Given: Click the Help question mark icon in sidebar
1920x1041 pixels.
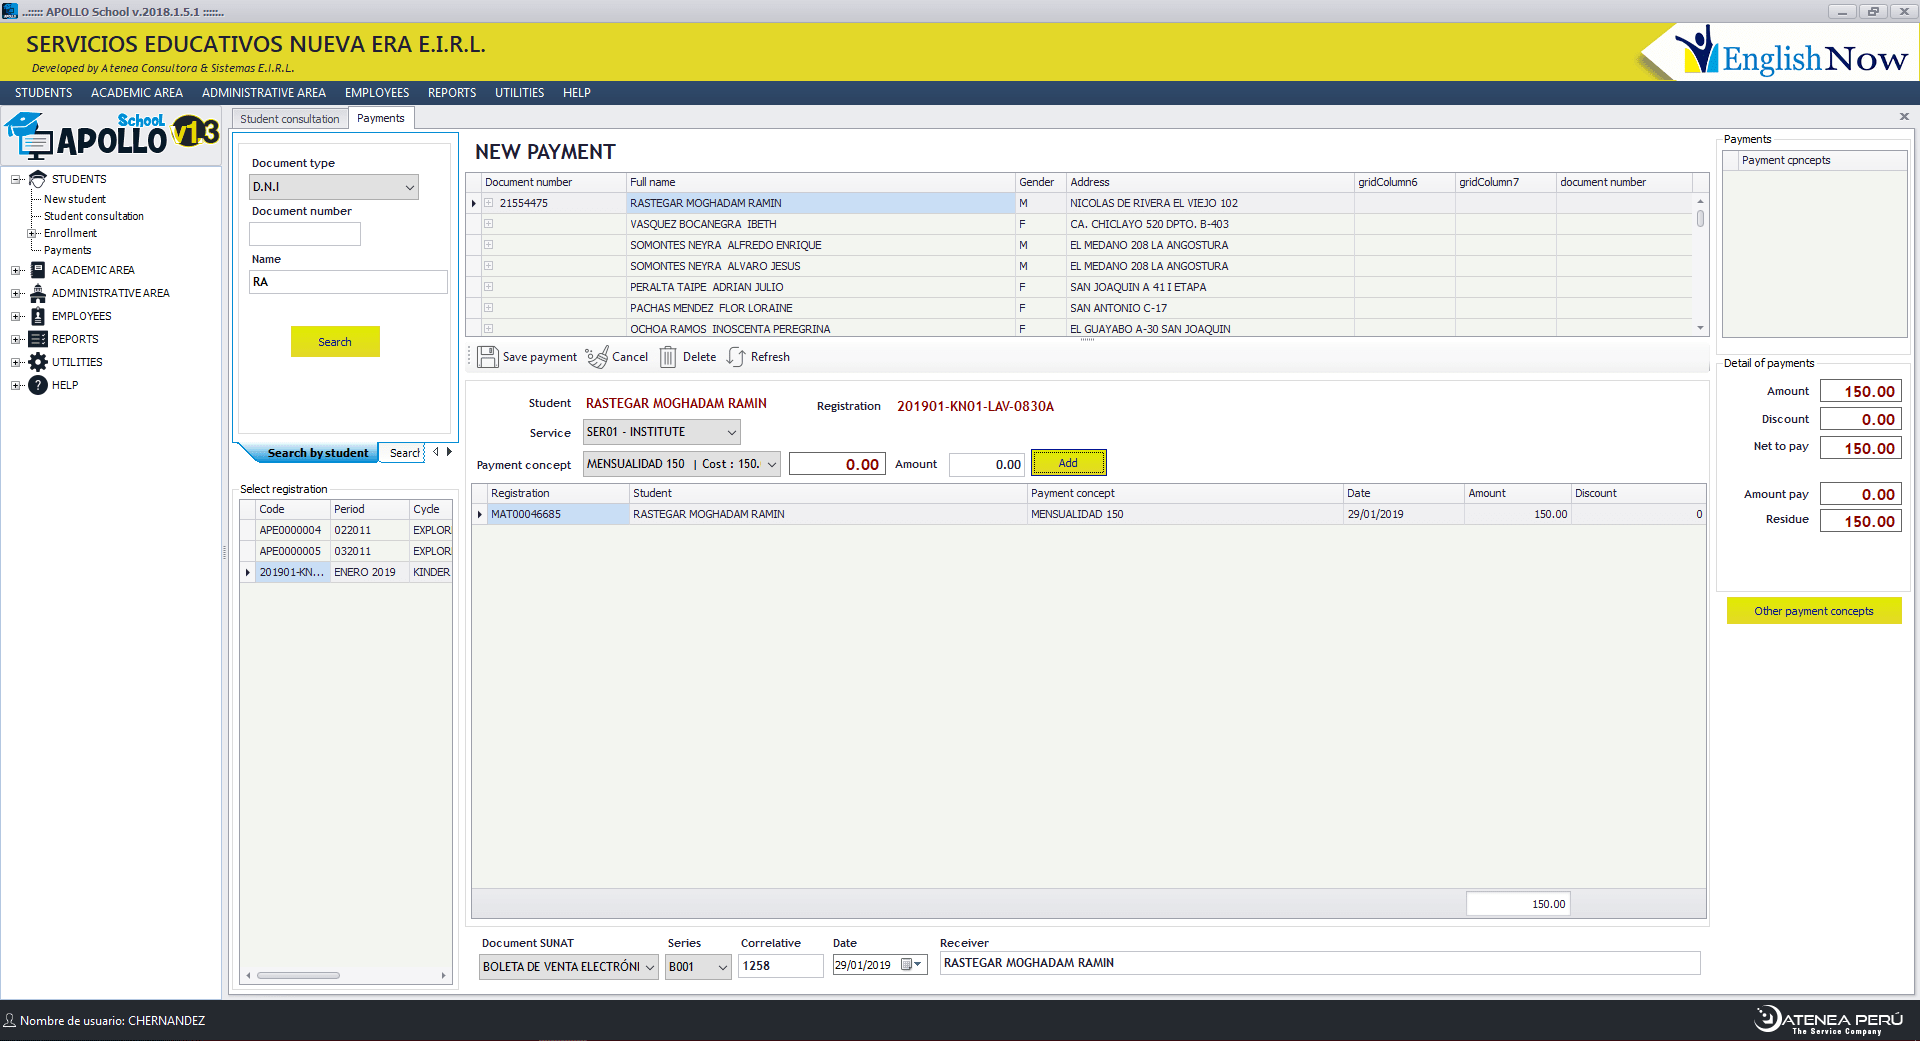Looking at the screenshot, I should [38, 385].
